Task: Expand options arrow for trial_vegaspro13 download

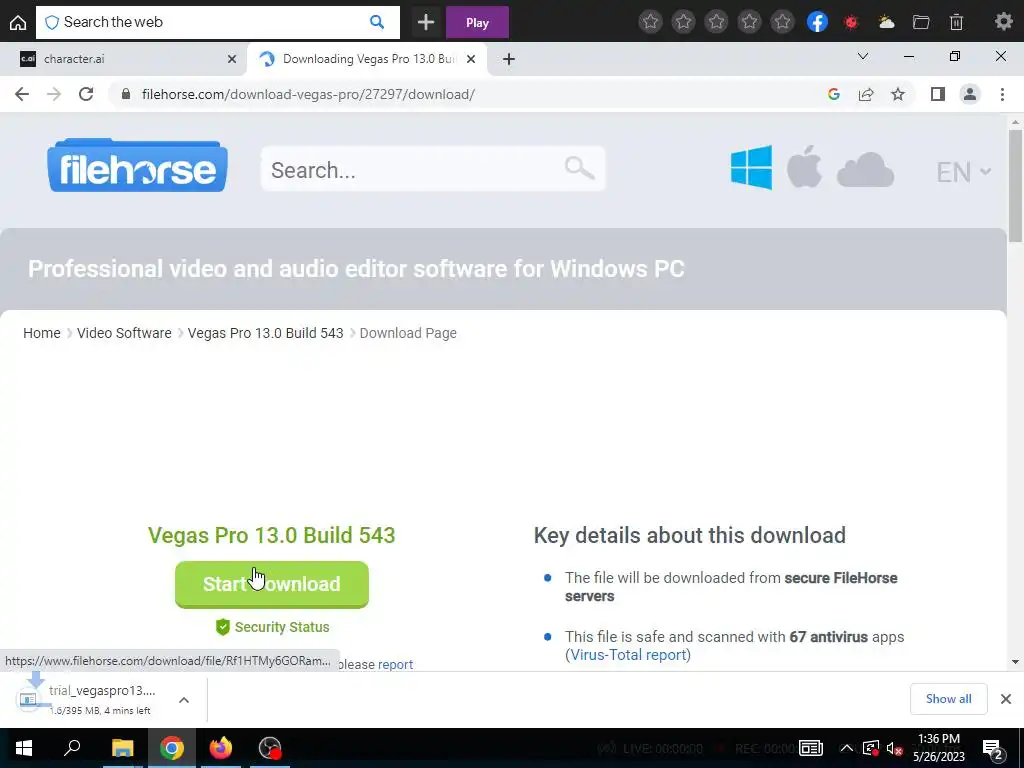Action: pyautogui.click(x=184, y=700)
